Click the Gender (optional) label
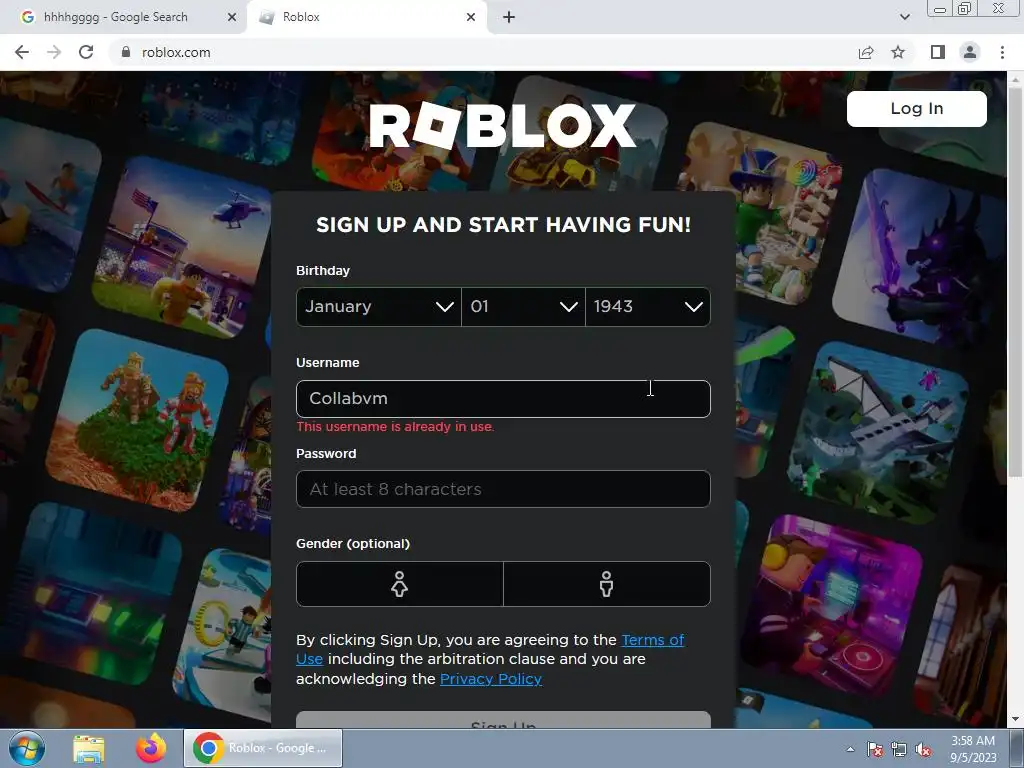The image size is (1024, 768). [x=353, y=543]
